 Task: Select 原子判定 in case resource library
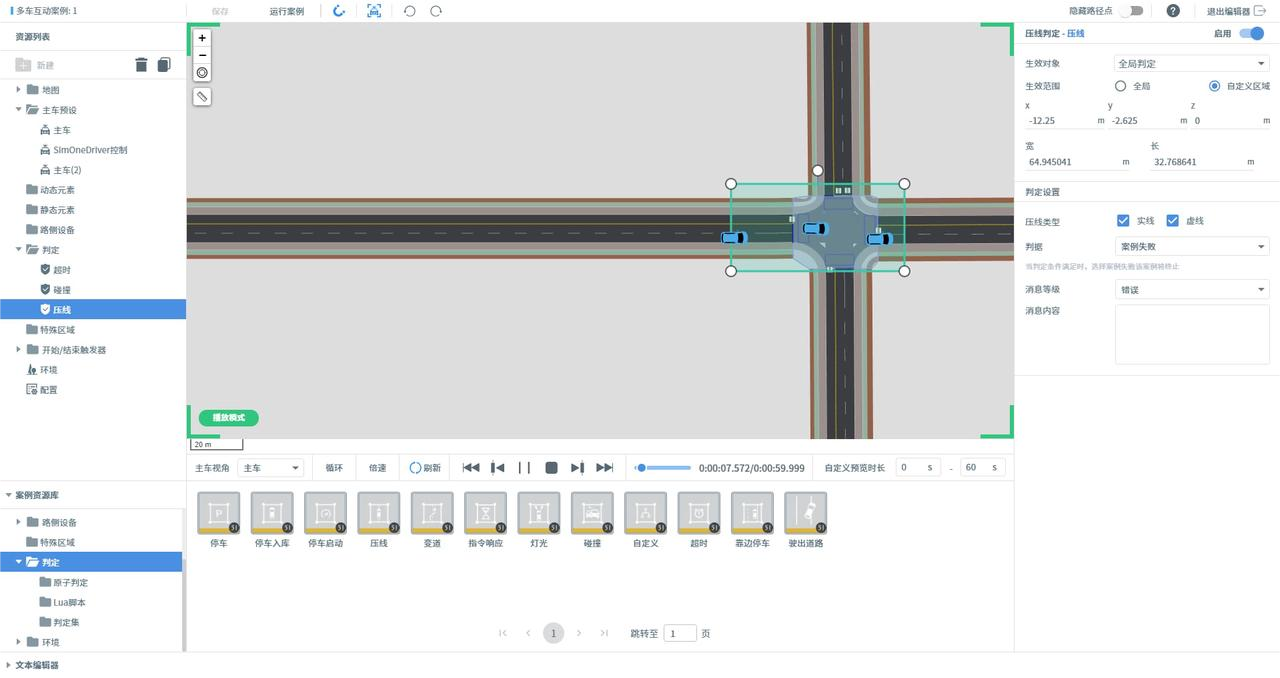pos(70,582)
